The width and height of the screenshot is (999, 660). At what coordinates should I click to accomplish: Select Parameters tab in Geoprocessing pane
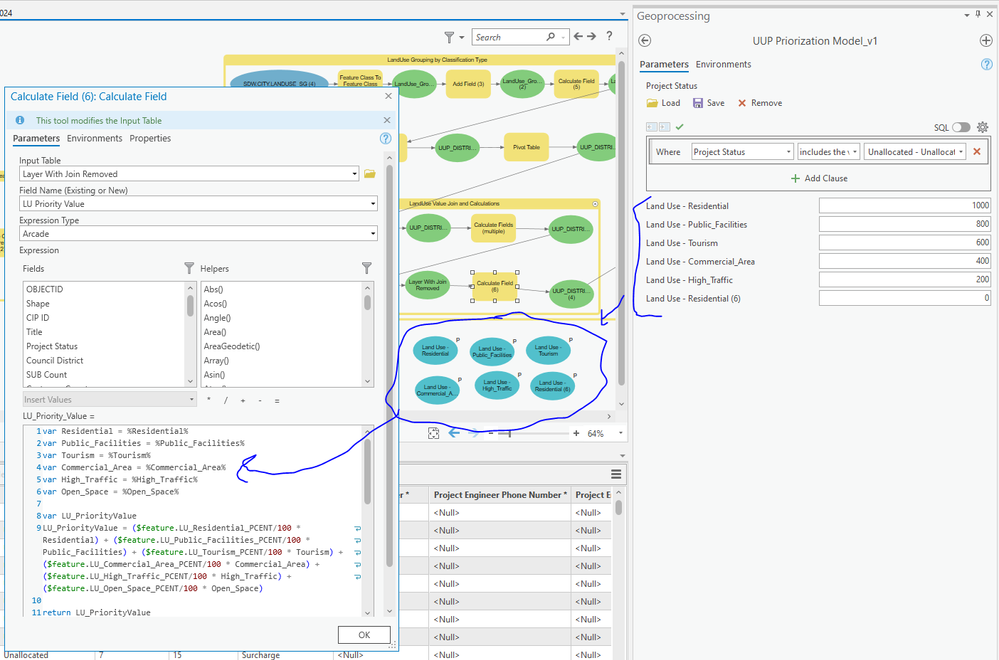pos(664,64)
